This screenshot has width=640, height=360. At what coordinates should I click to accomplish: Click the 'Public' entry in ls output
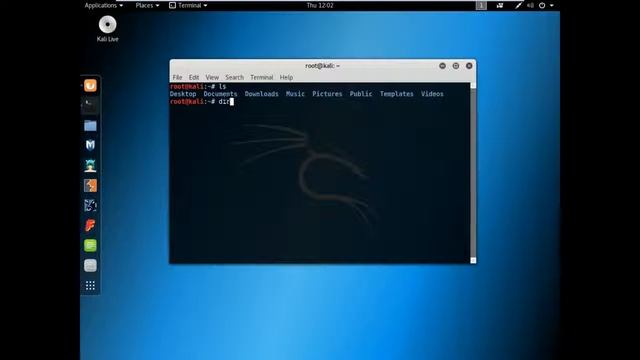point(361,94)
